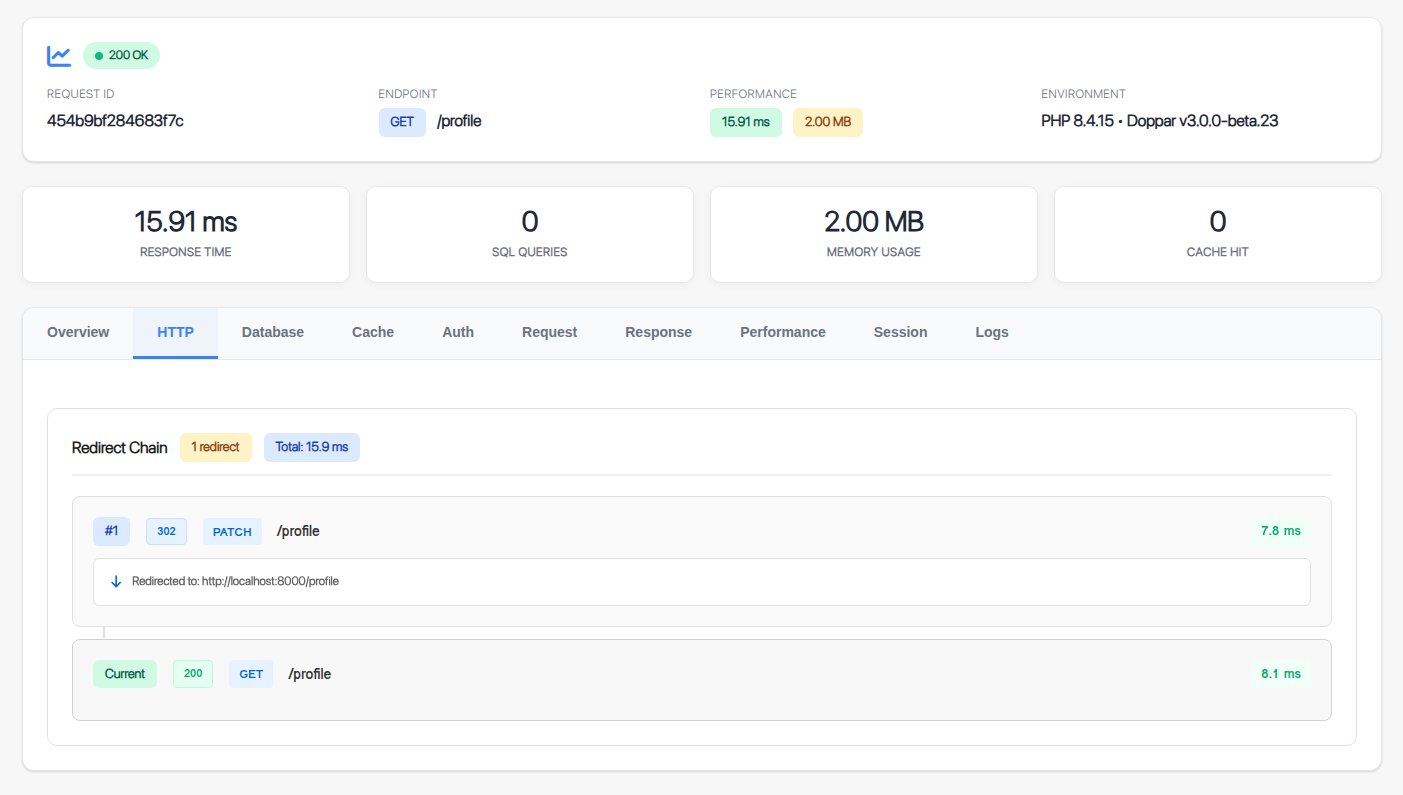Go to the Auth tab
The image size is (1403, 795).
coord(458,332)
